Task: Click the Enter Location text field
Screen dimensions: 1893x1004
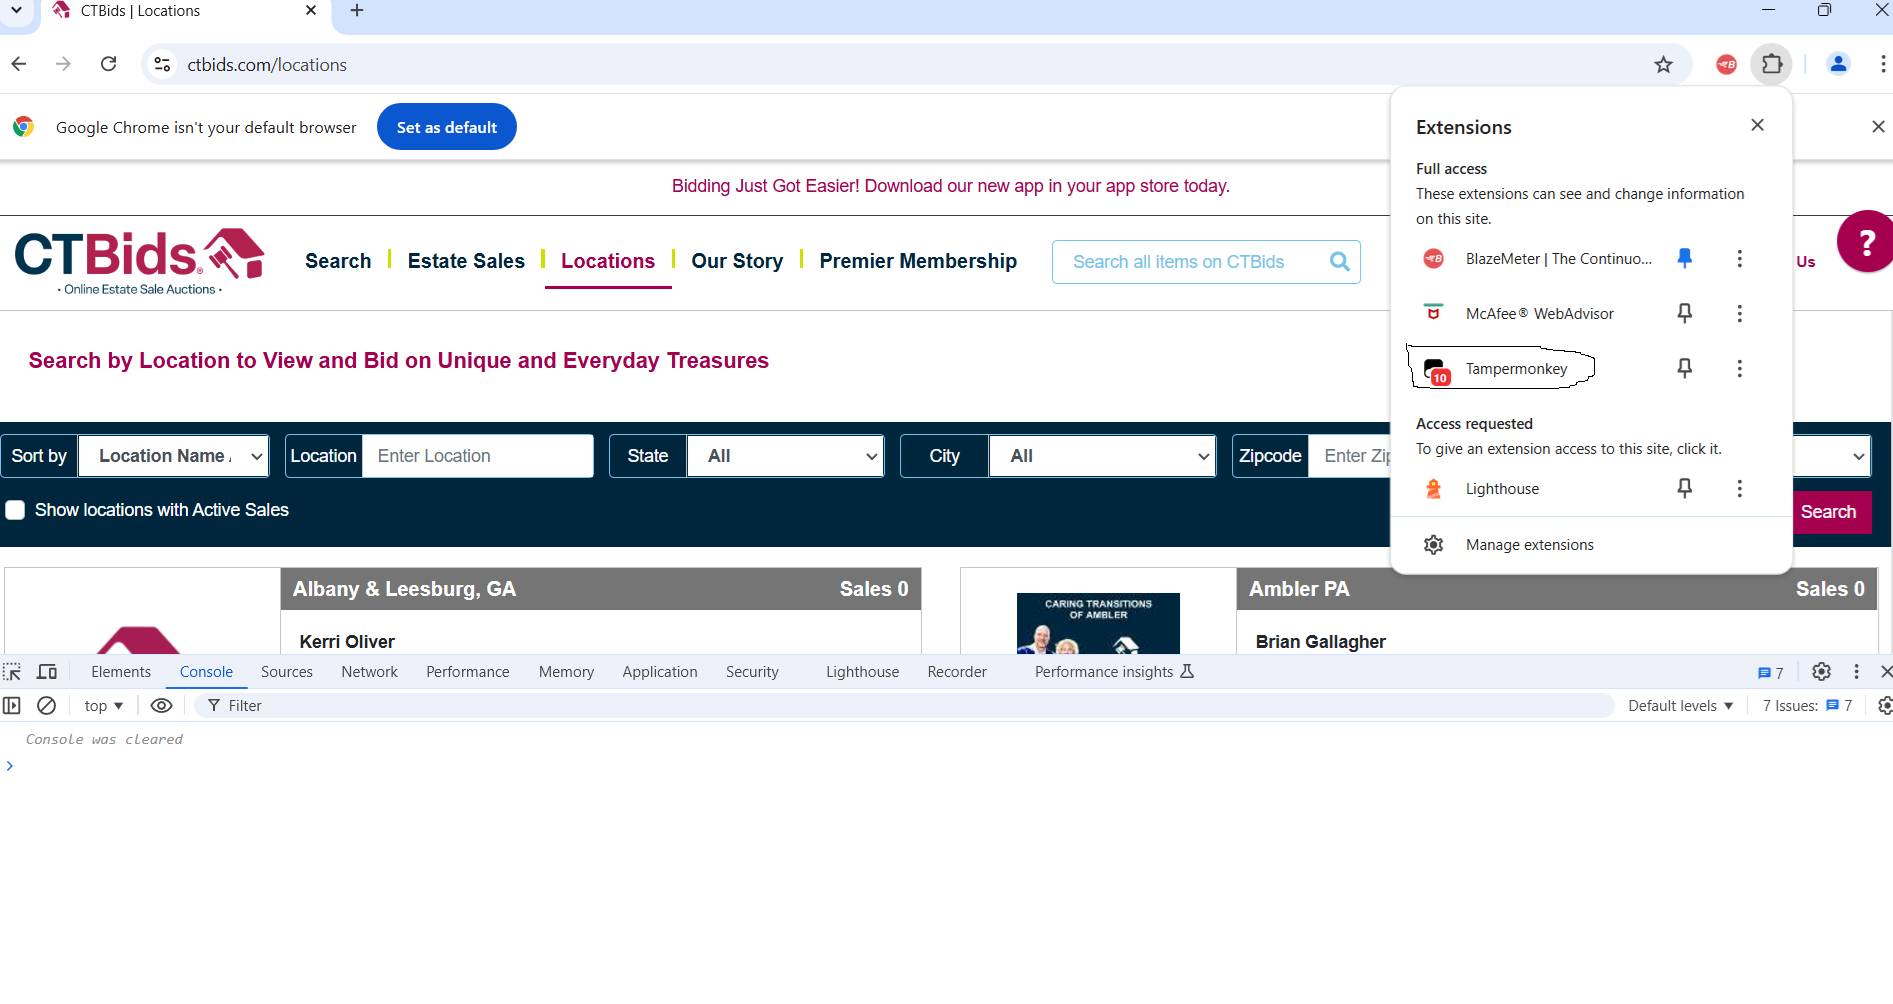Action: coord(477,456)
